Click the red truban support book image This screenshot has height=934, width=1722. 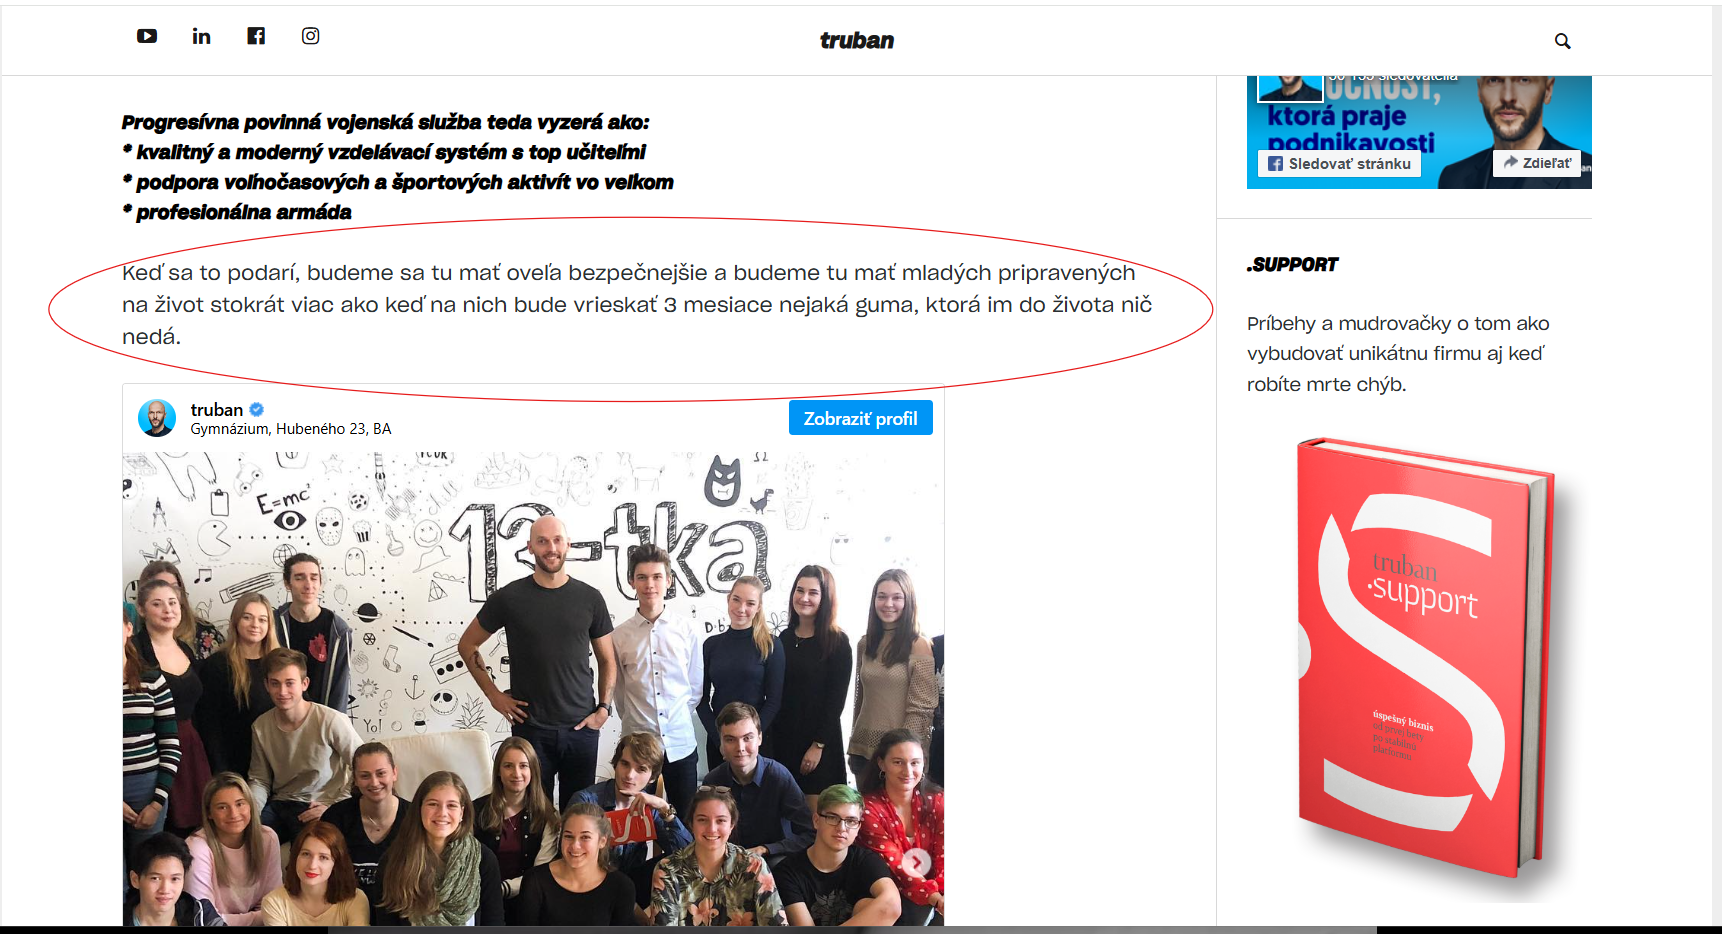point(1426,658)
